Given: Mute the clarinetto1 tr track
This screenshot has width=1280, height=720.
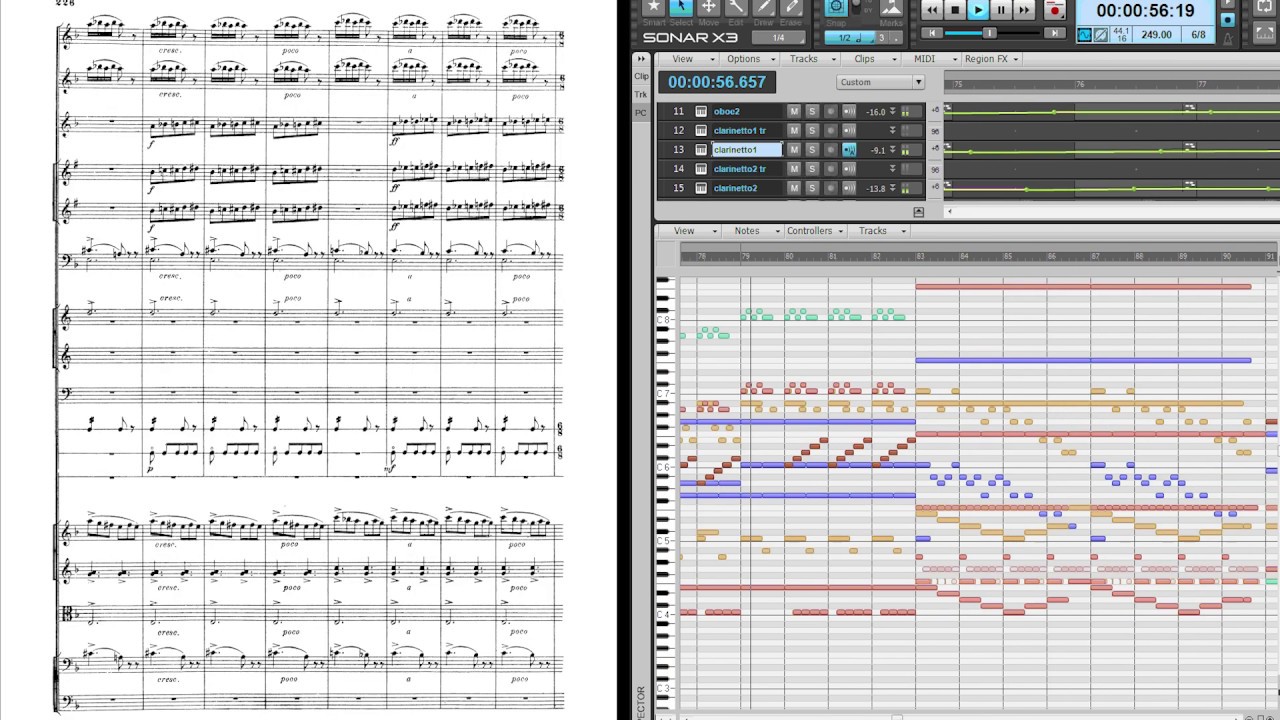Looking at the screenshot, I should point(794,130).
